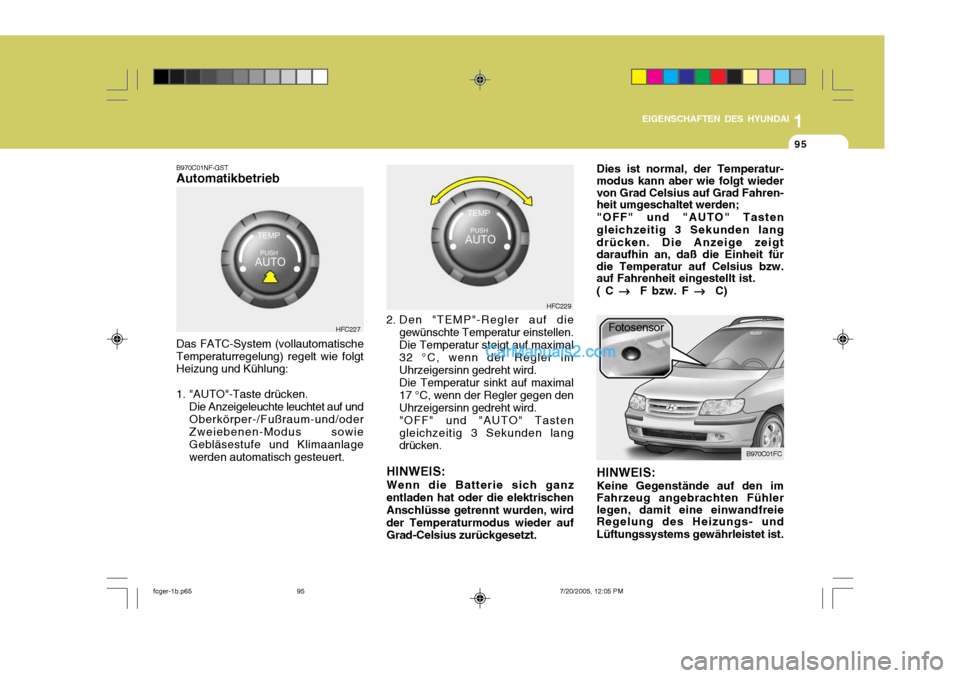
Task: Click step 2 about the "TEMP"-Regler
Action: [x=480, y=382]
